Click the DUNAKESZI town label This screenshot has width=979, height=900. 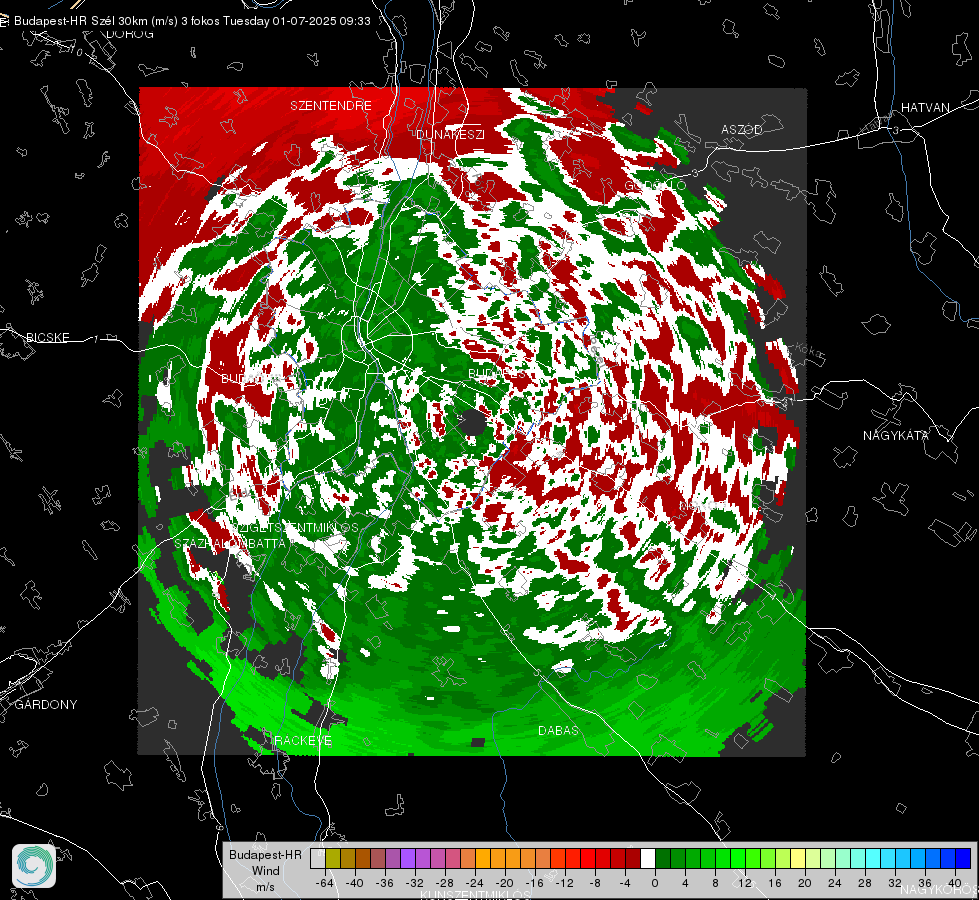pos(450,134)
